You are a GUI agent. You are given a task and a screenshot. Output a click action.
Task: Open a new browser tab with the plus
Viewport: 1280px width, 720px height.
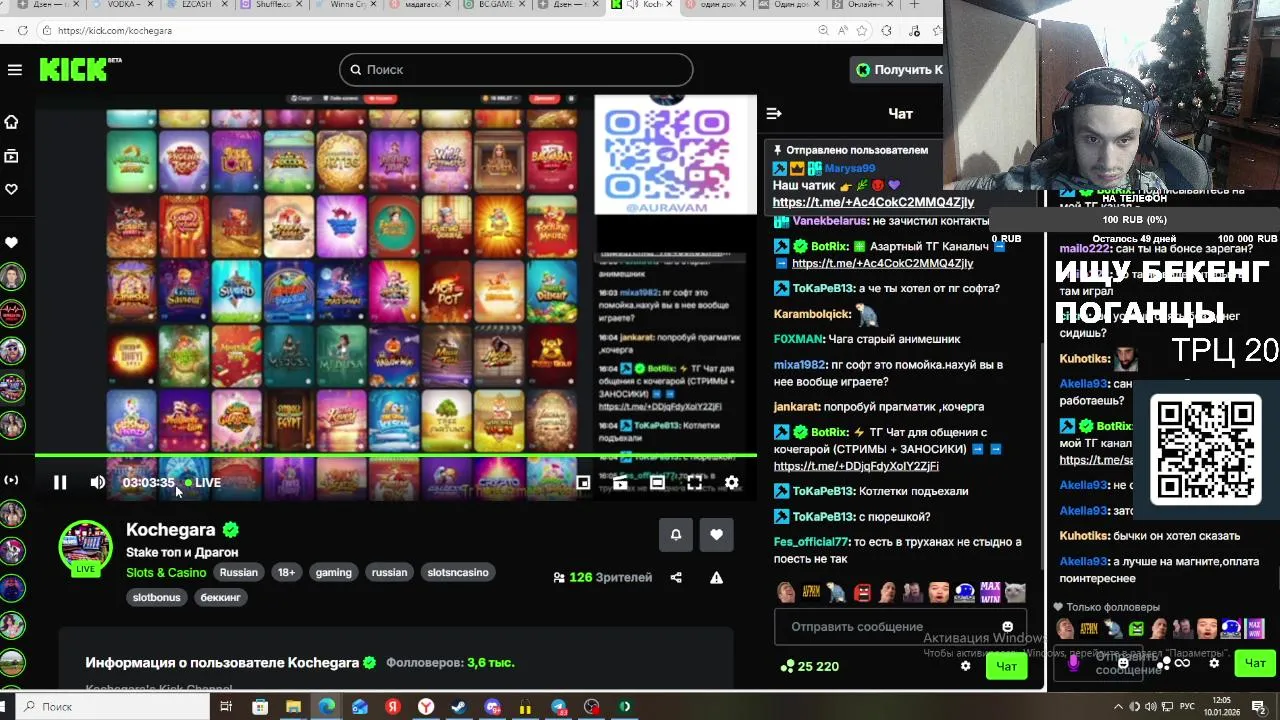[914, 5]
